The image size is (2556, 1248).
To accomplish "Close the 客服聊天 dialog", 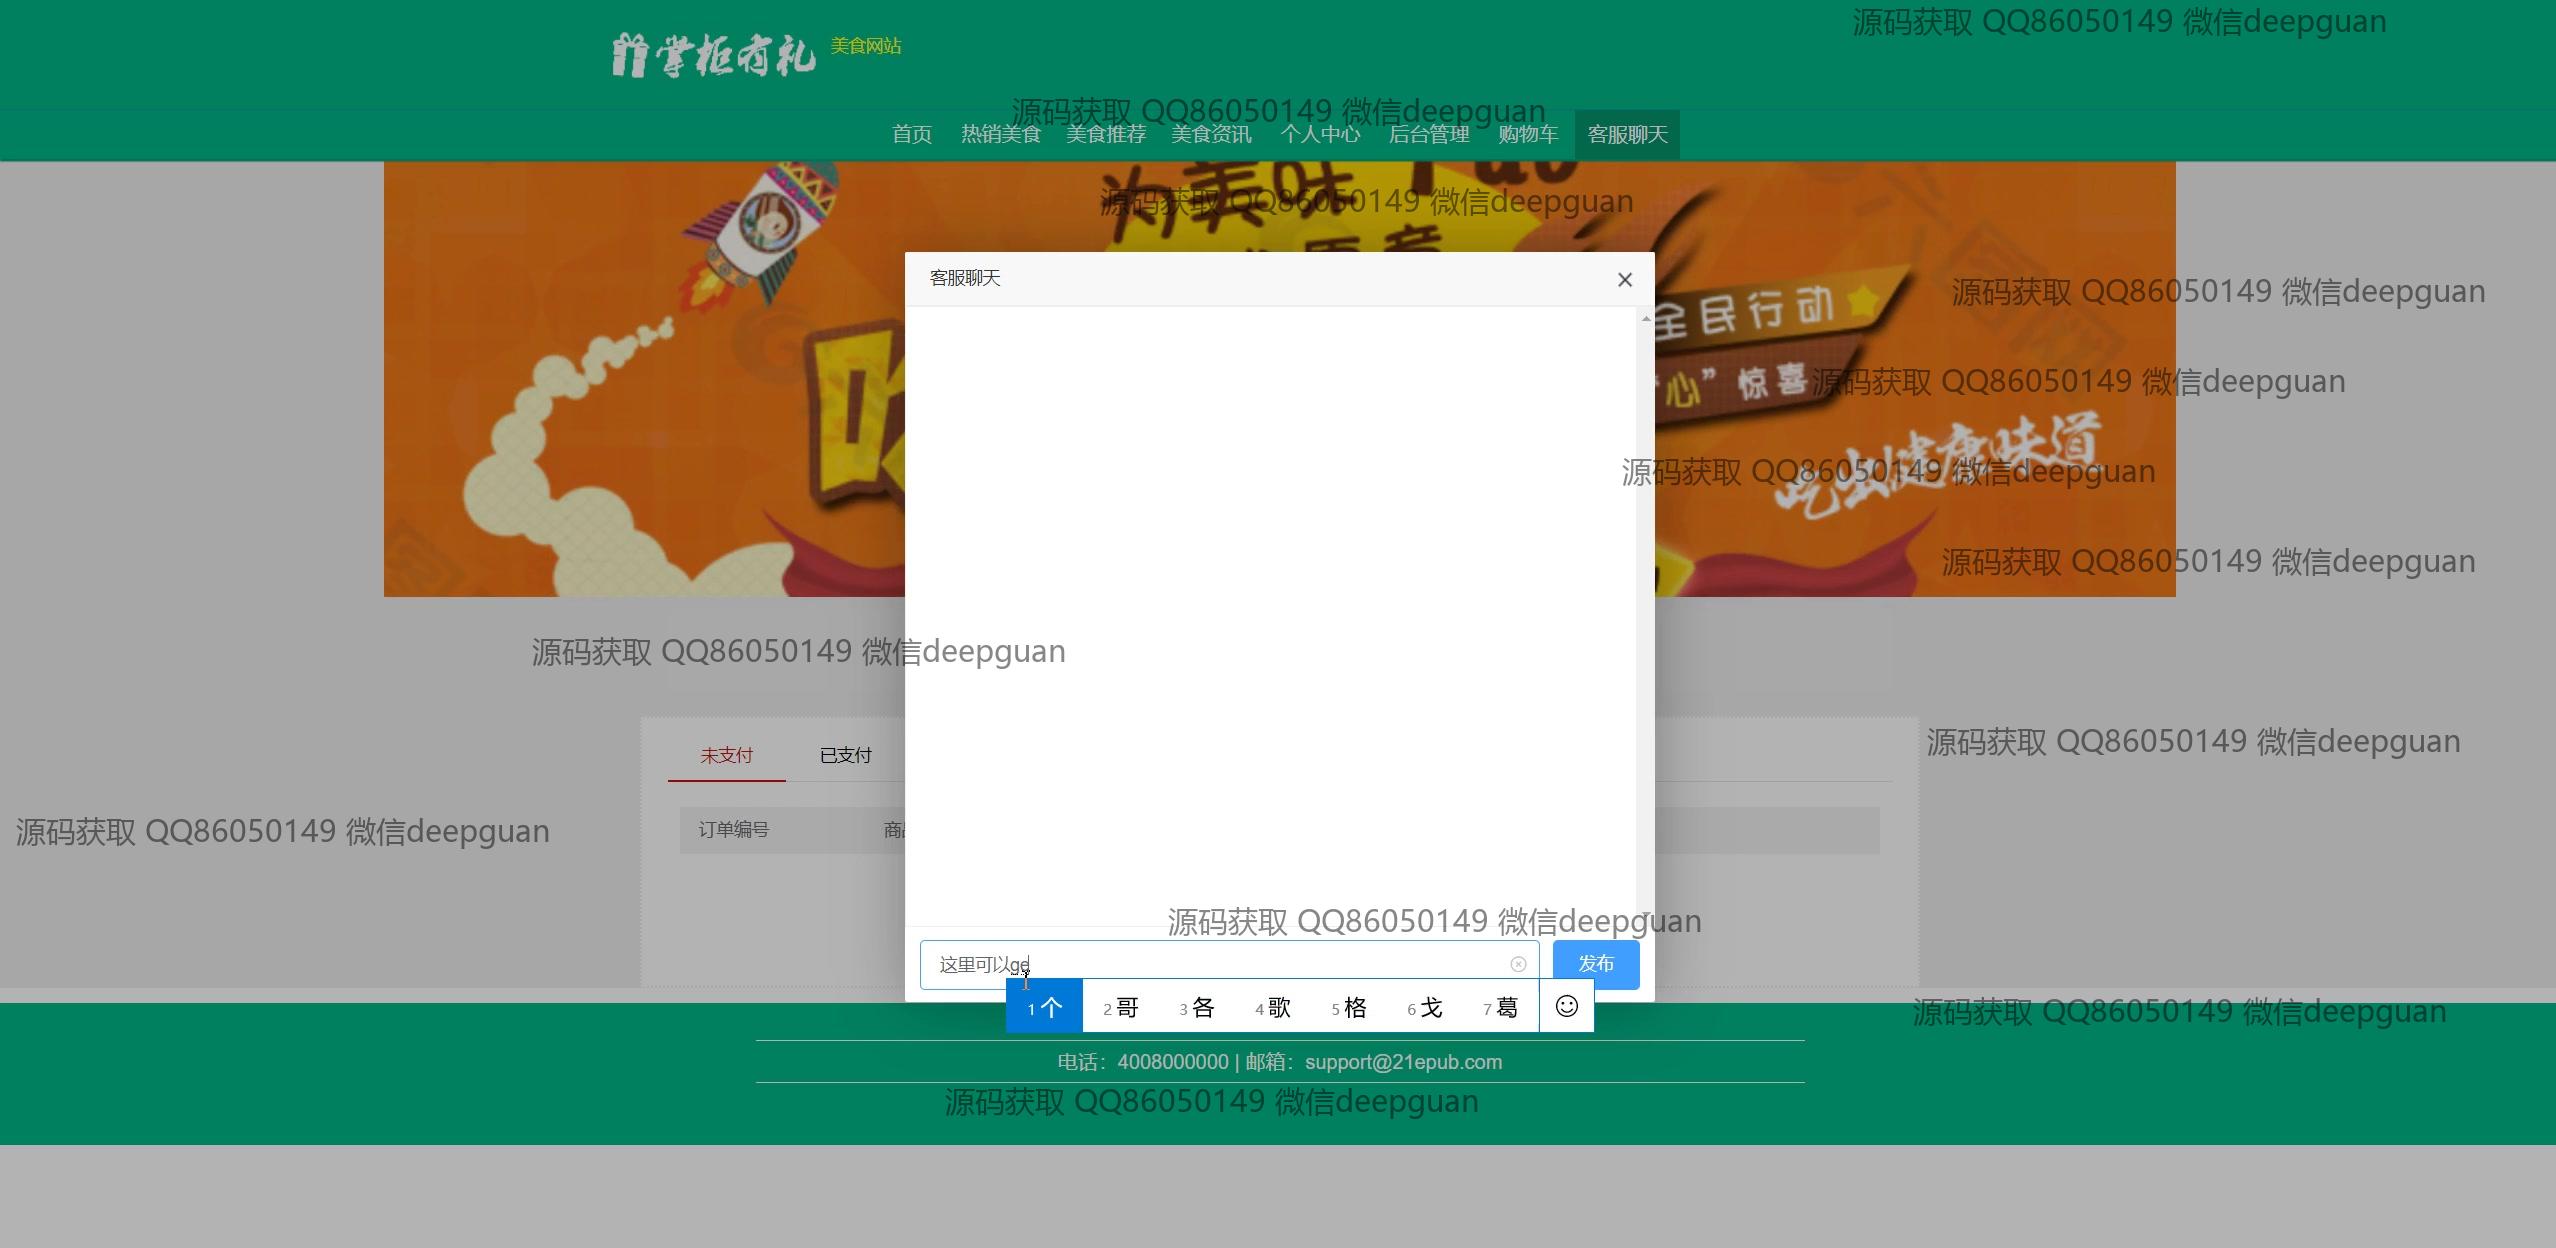I will pyautogui.click(x=1624, y=280).
